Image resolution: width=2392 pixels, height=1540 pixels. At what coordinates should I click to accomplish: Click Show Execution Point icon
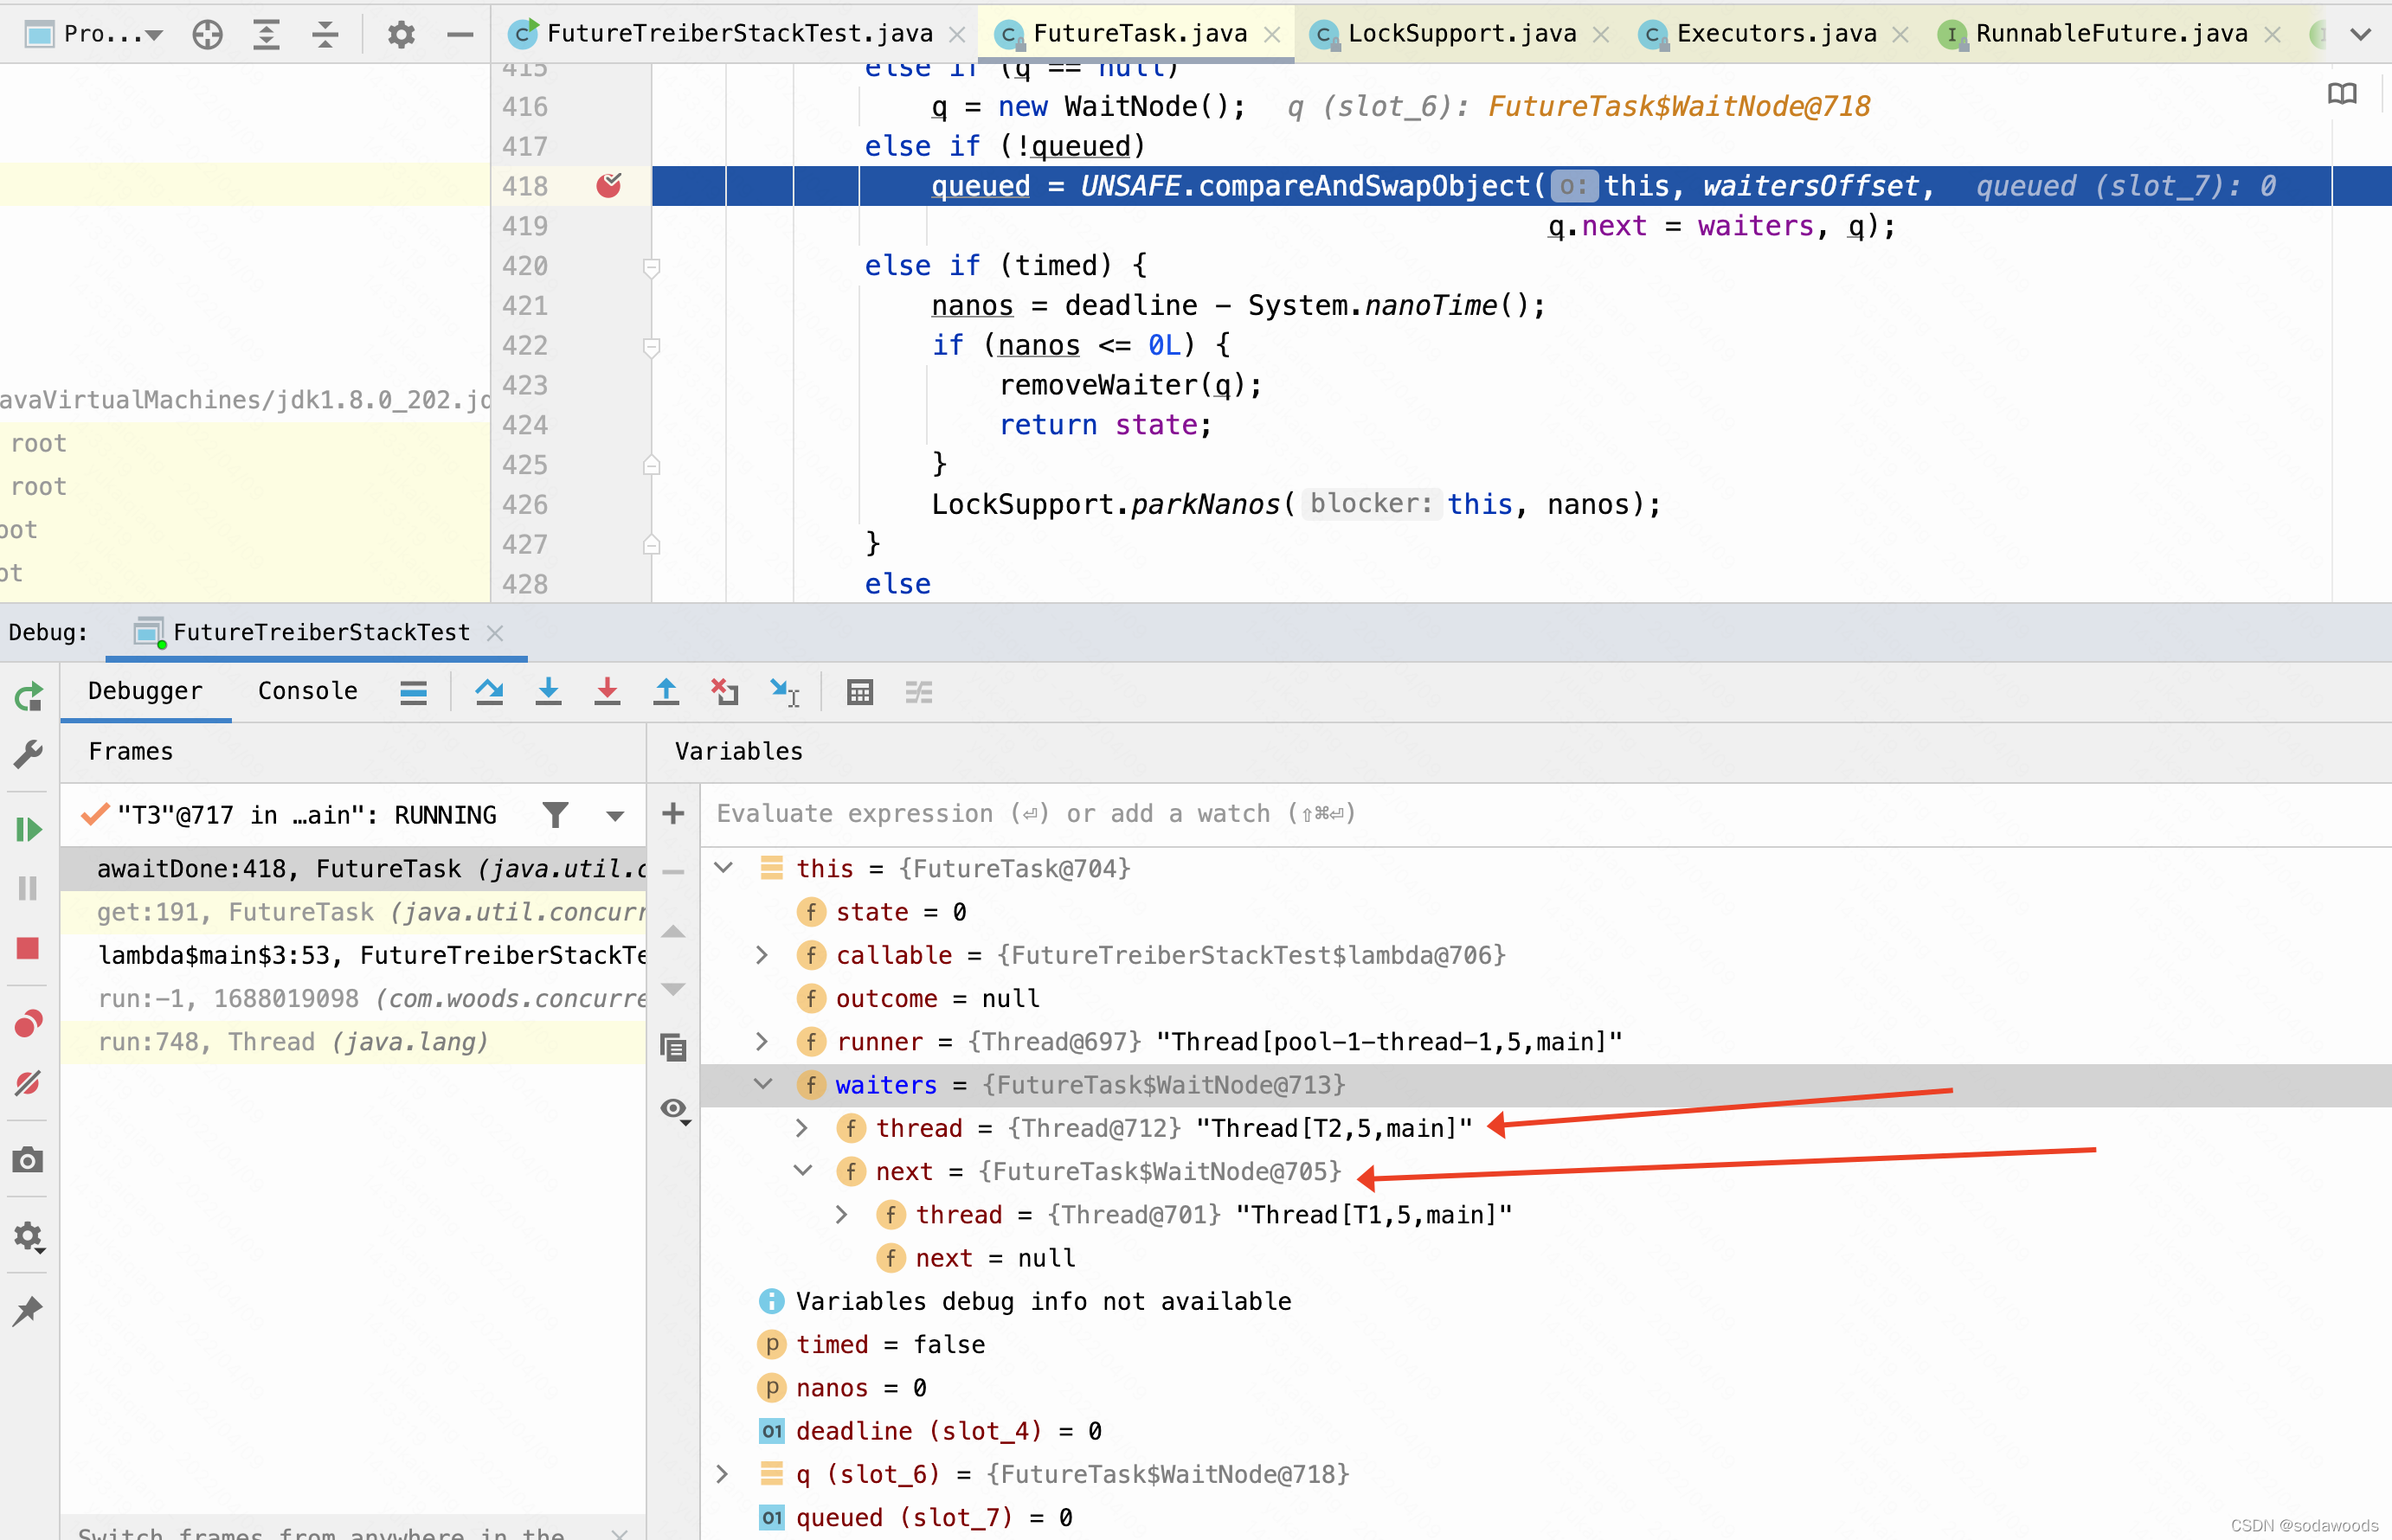(x=413, y=692)
